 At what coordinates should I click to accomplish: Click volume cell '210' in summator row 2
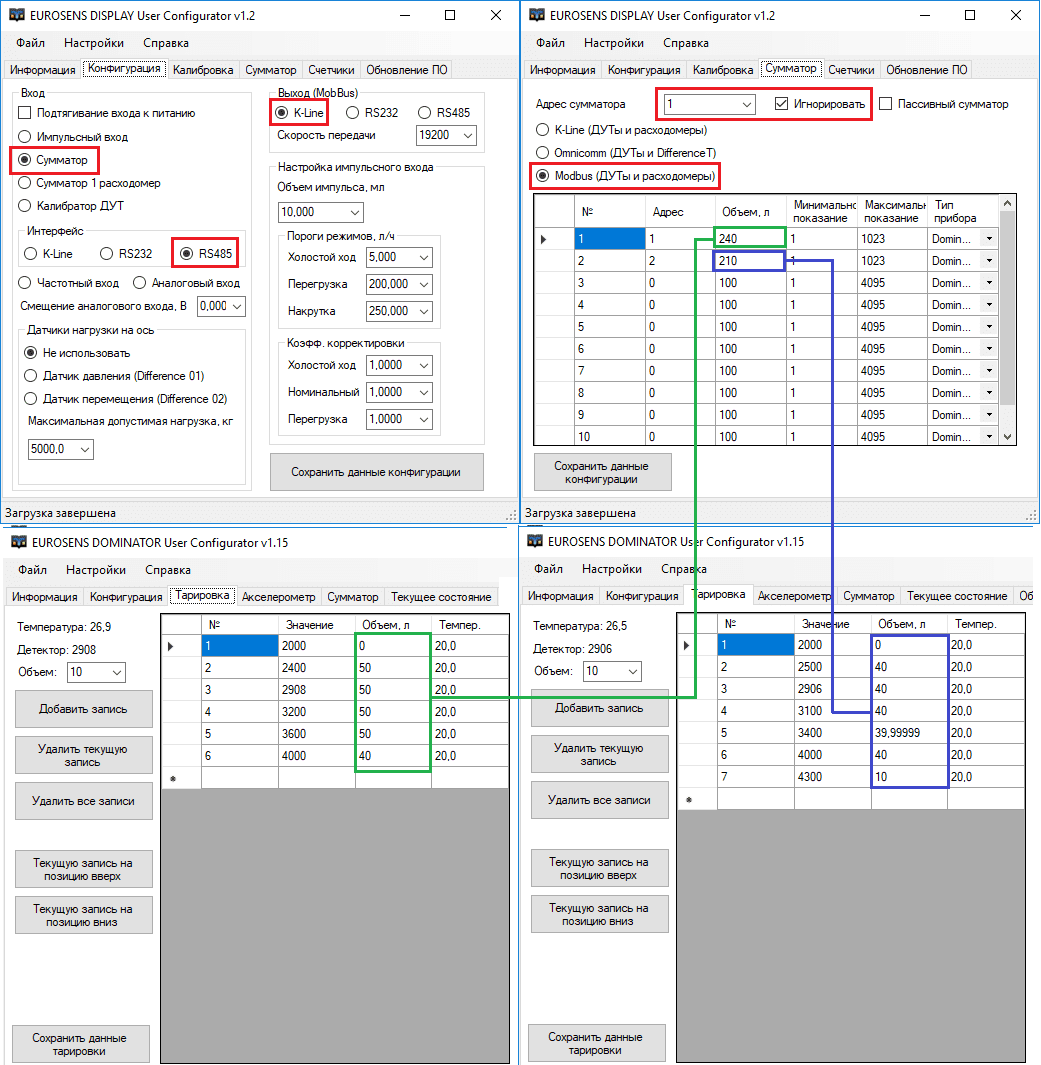tap(750, 261)
